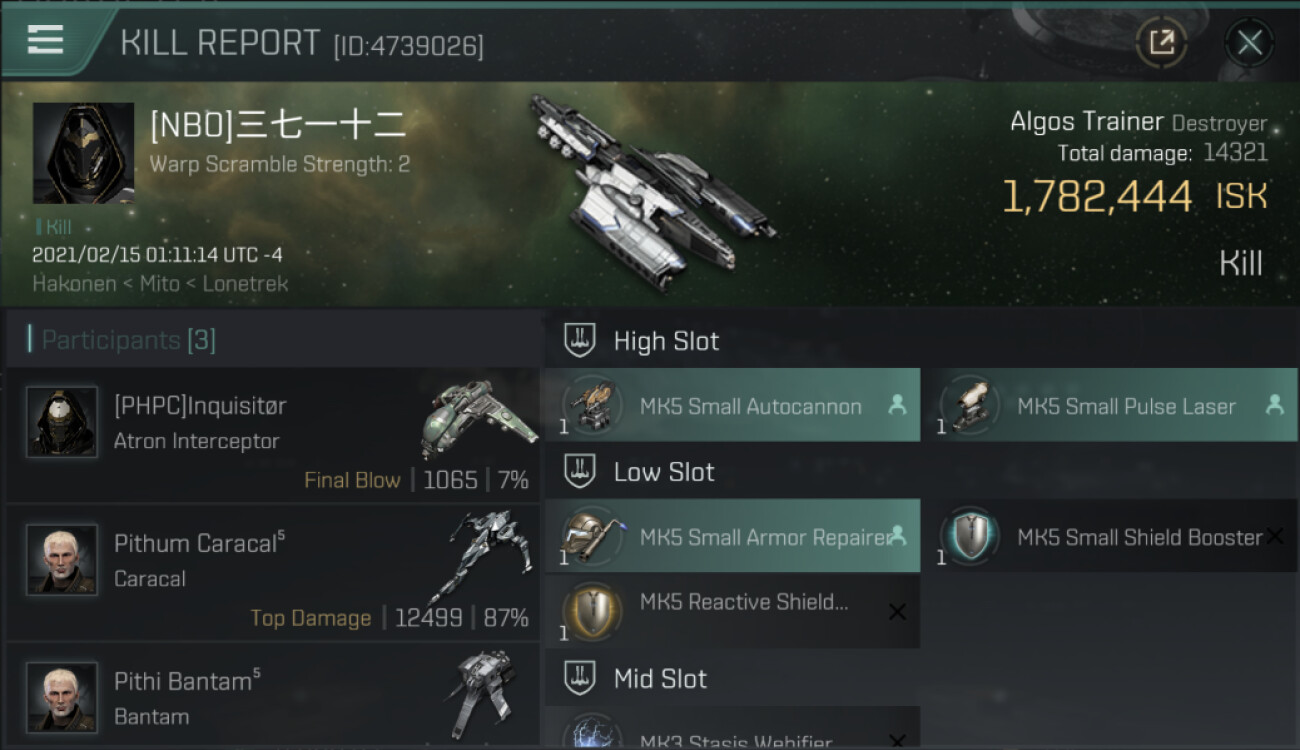Toggle the X mark on MK5 Small Shield Booster
Screen dimensions: 1300x750
click(x=1274, y=537)
